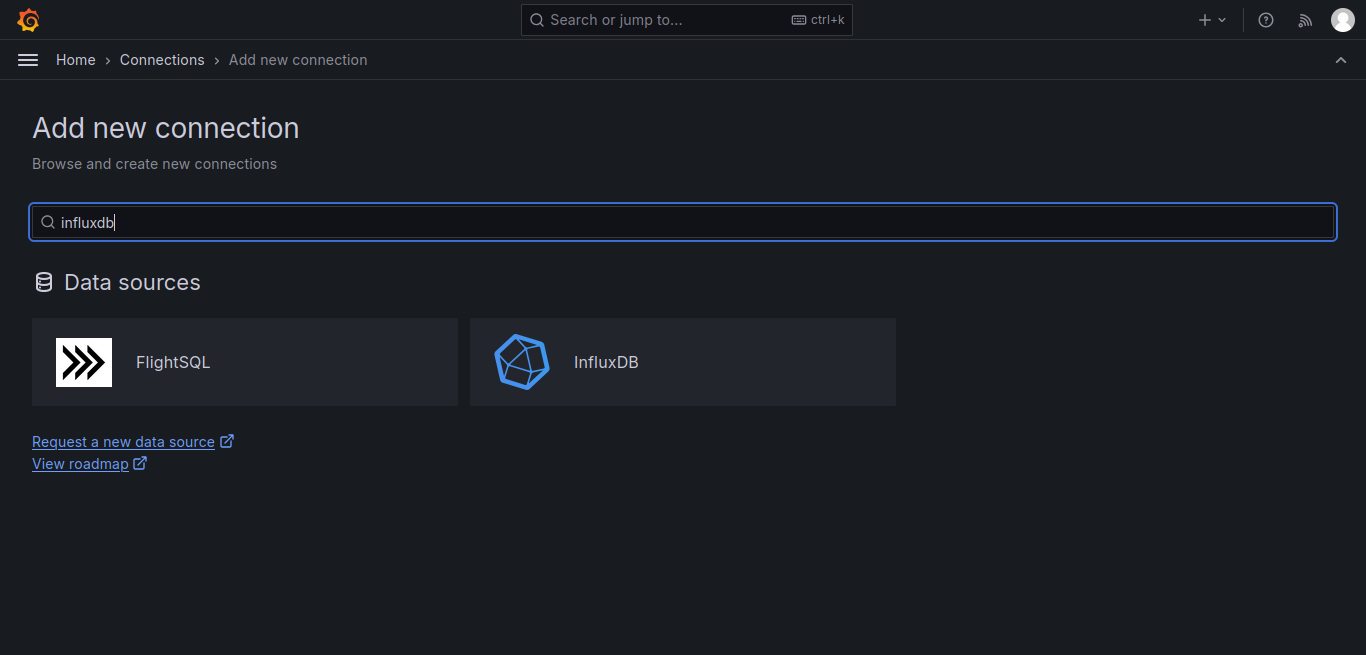Screen dimensions: 1366x655
Task: Go to Connections breadcrumb
Action: point(162,60)
